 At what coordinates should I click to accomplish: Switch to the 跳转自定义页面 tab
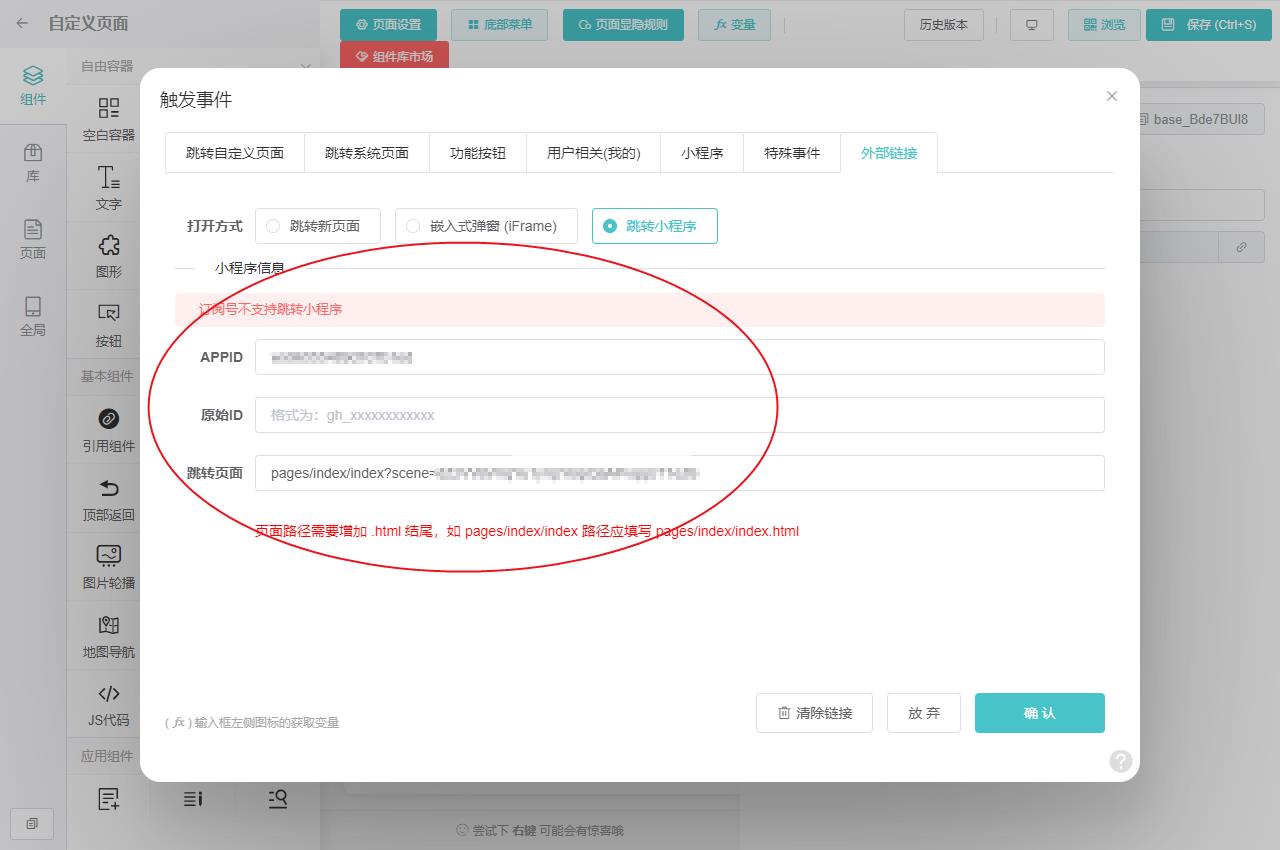point(235,153)
